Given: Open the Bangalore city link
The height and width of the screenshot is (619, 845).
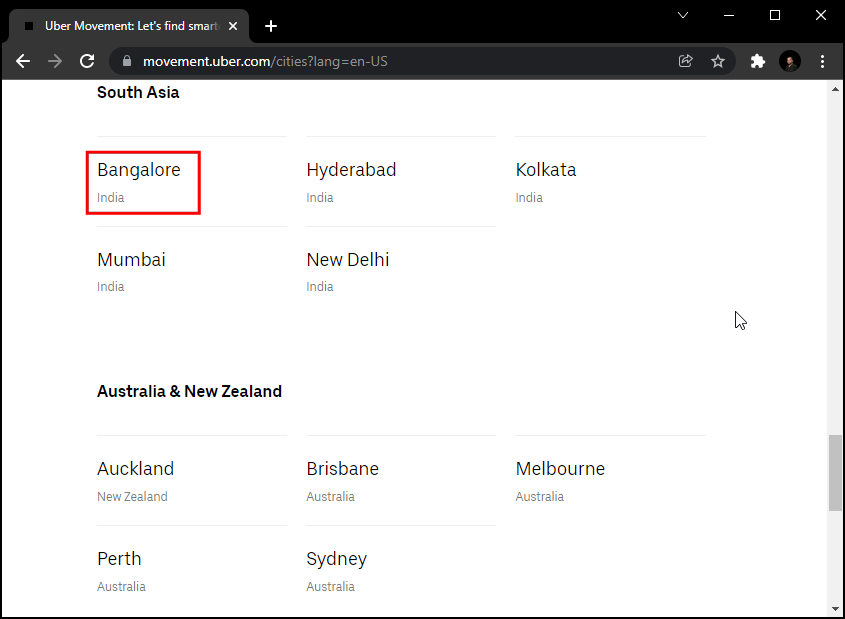Looking at the screenshot, I should pos(139,171).
